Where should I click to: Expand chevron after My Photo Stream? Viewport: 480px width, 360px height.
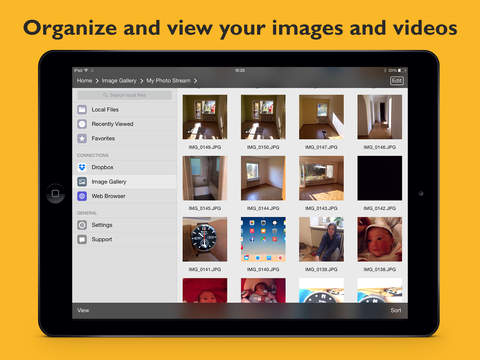pos(195,81)
